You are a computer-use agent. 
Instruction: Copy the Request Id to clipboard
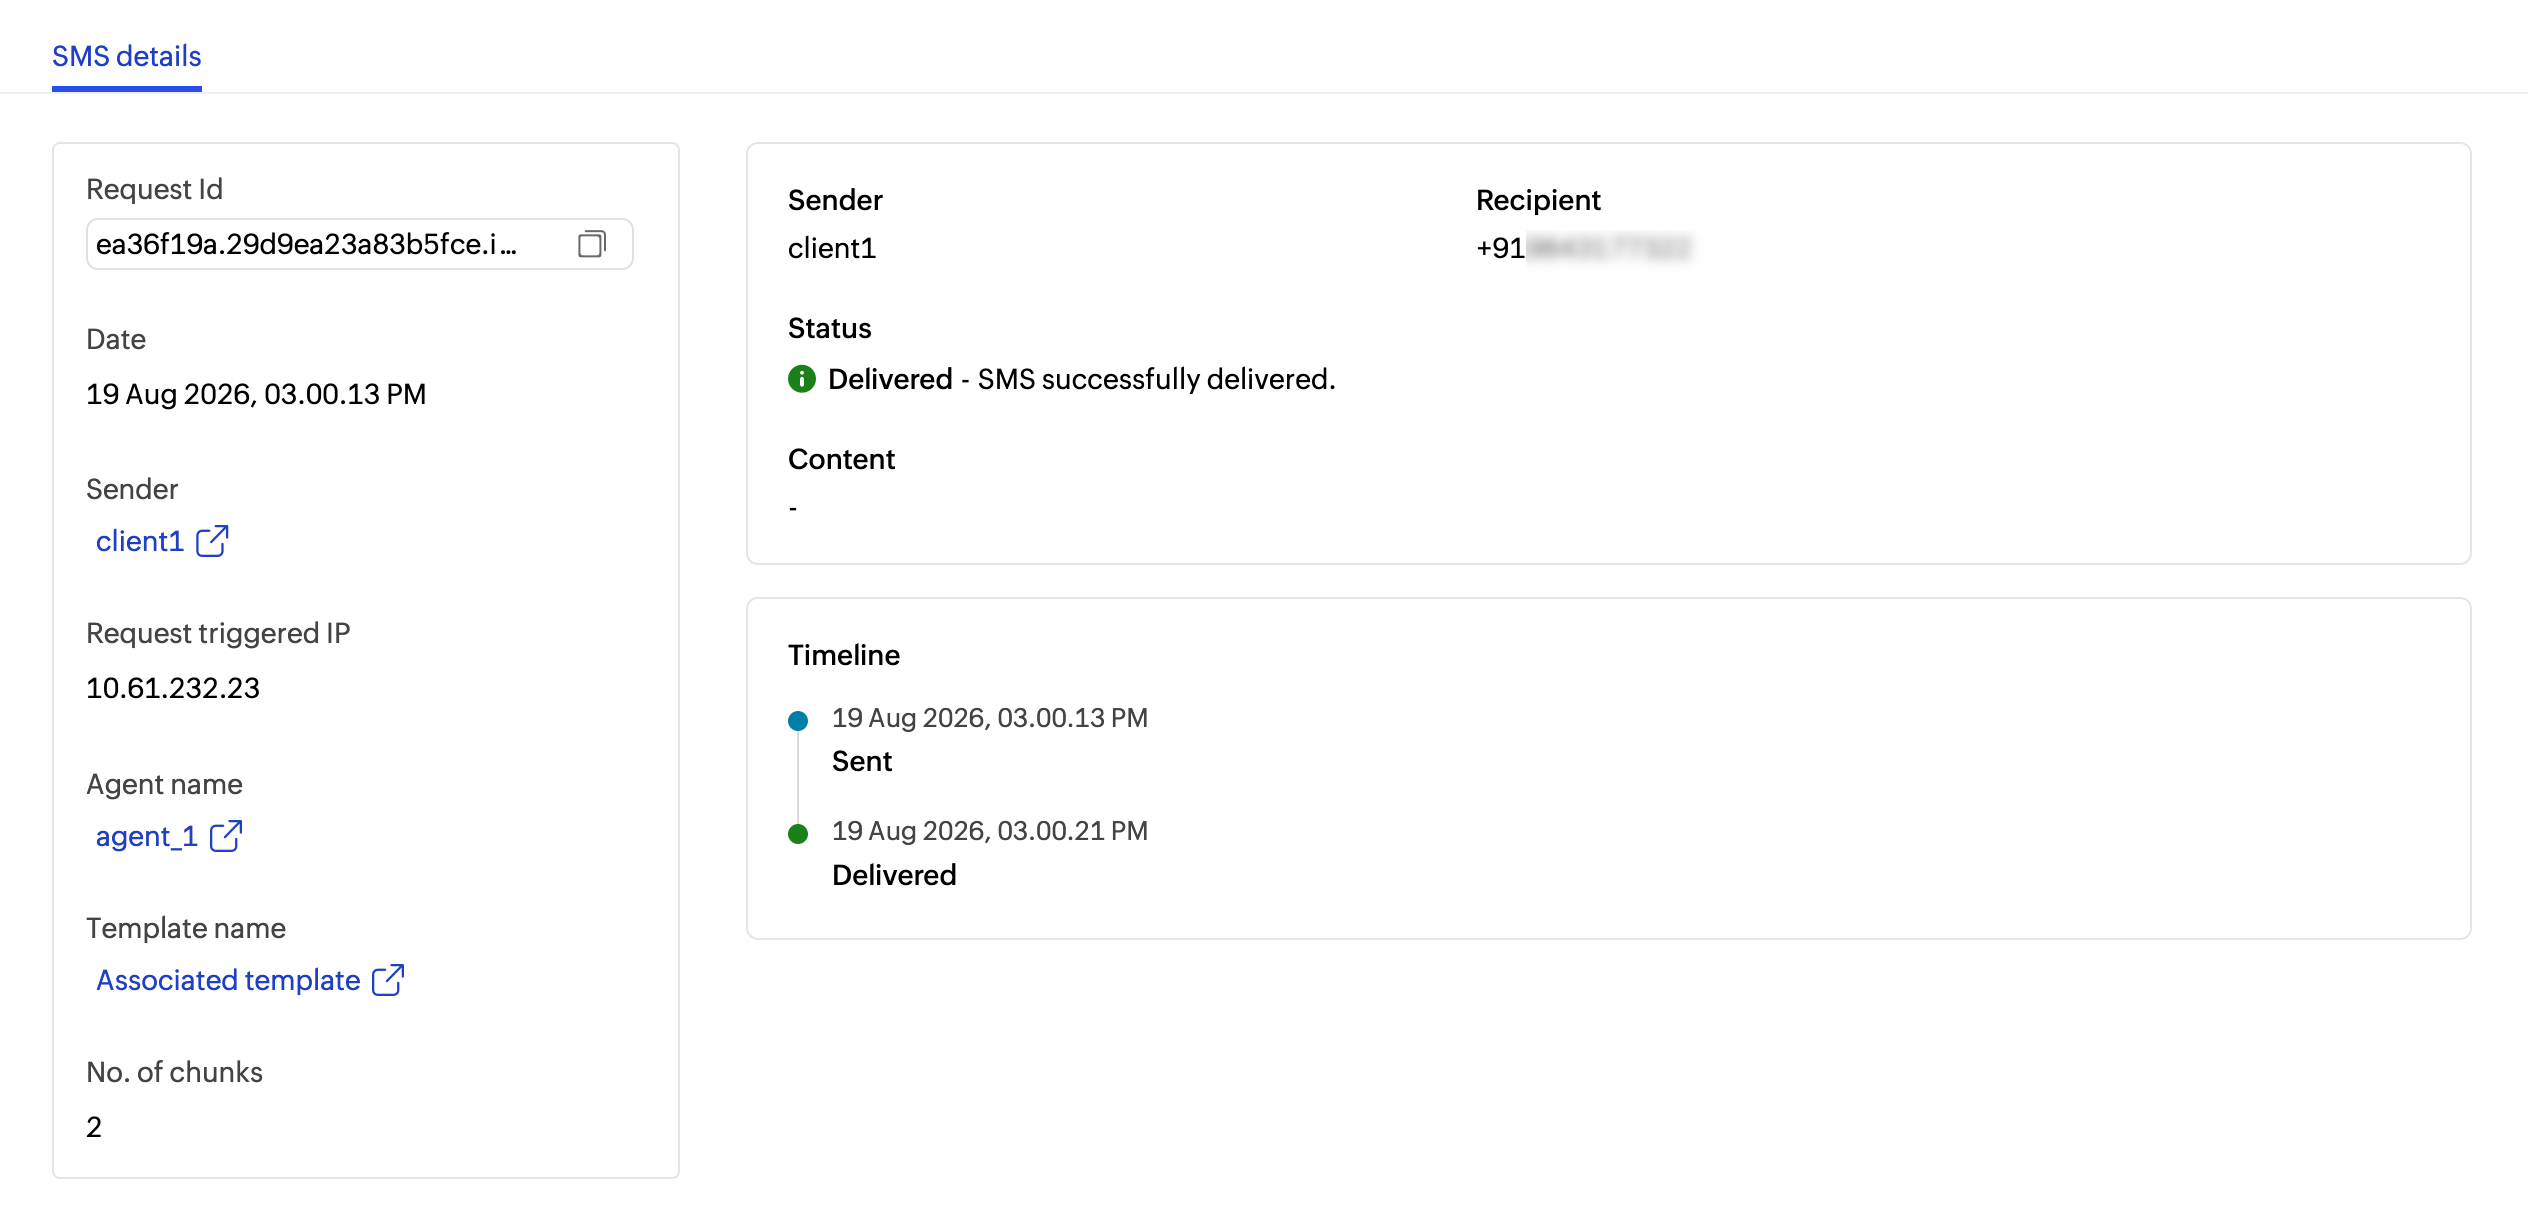(592, 244)
